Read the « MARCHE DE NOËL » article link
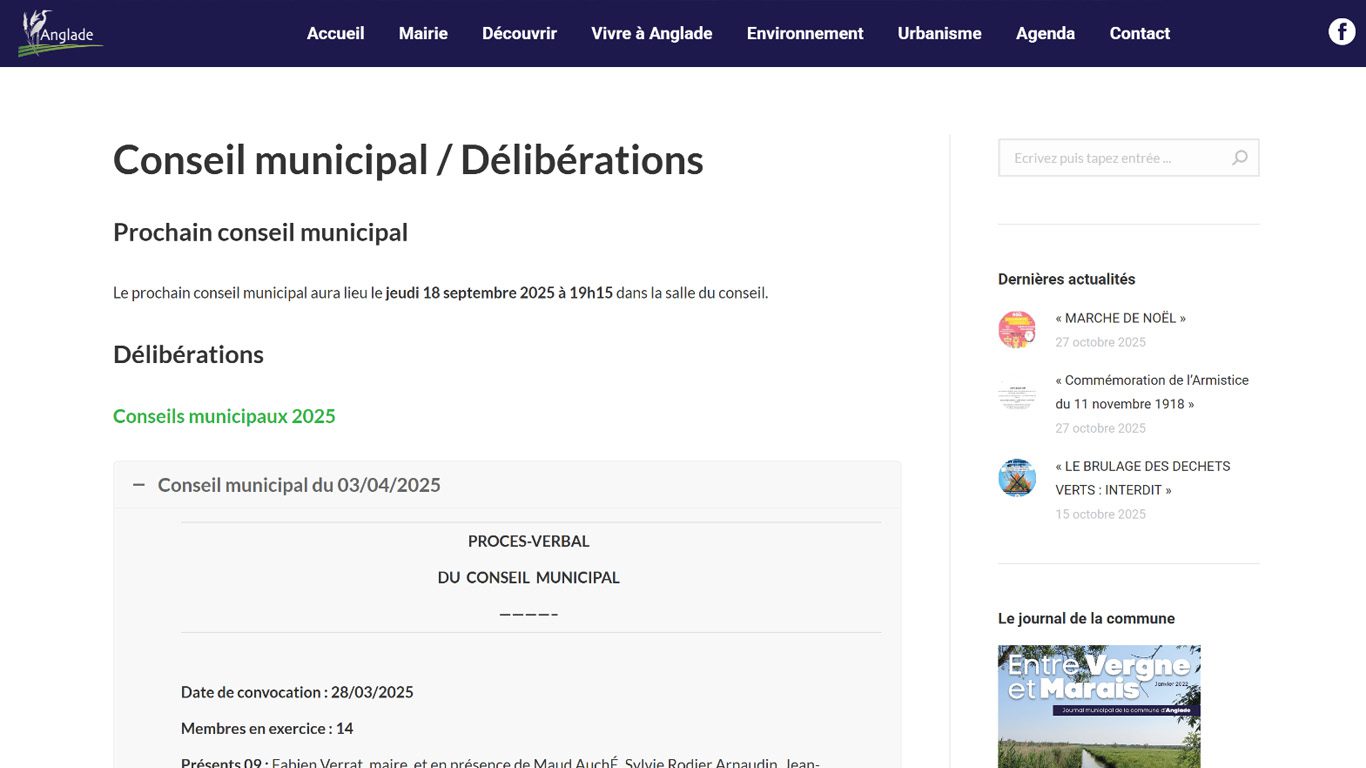 click(x=1120, y=318)
